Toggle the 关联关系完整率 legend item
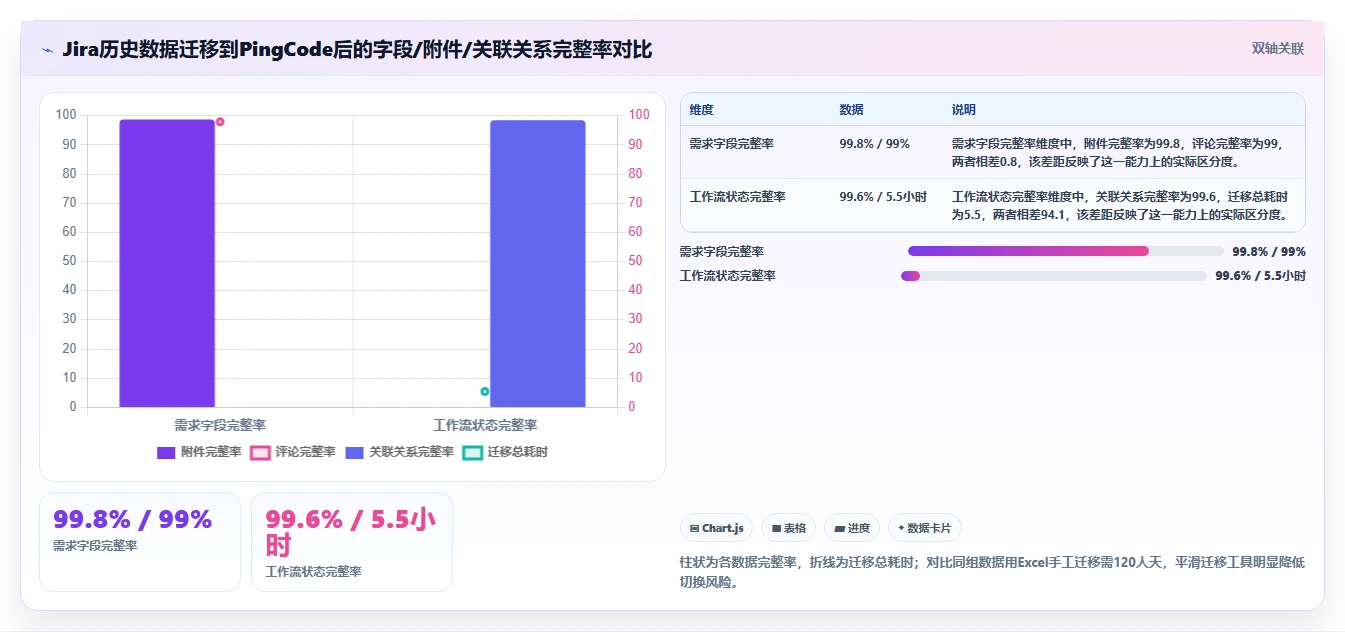 click(x=399, y=452)
